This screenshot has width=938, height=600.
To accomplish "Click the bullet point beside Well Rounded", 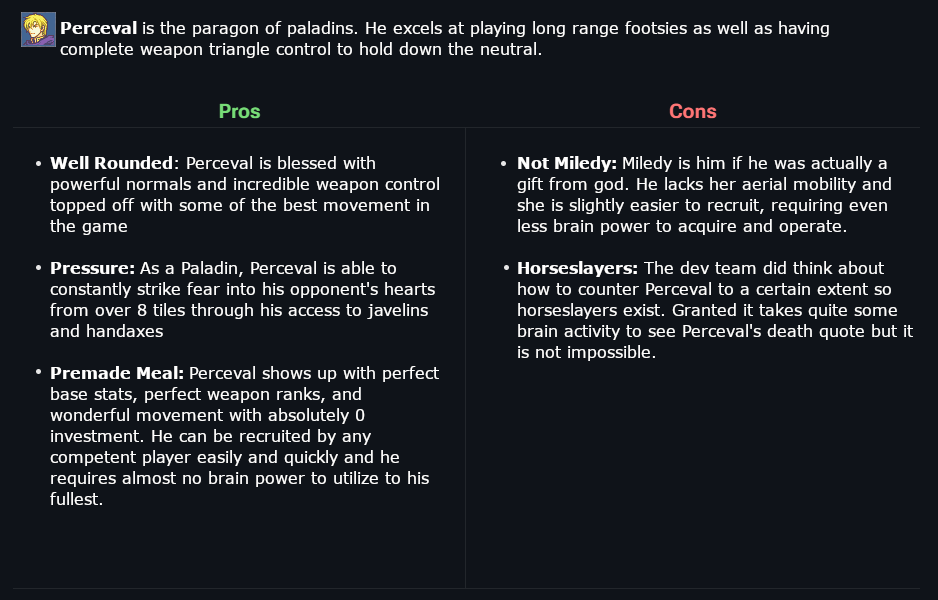I will click(38, 164).
